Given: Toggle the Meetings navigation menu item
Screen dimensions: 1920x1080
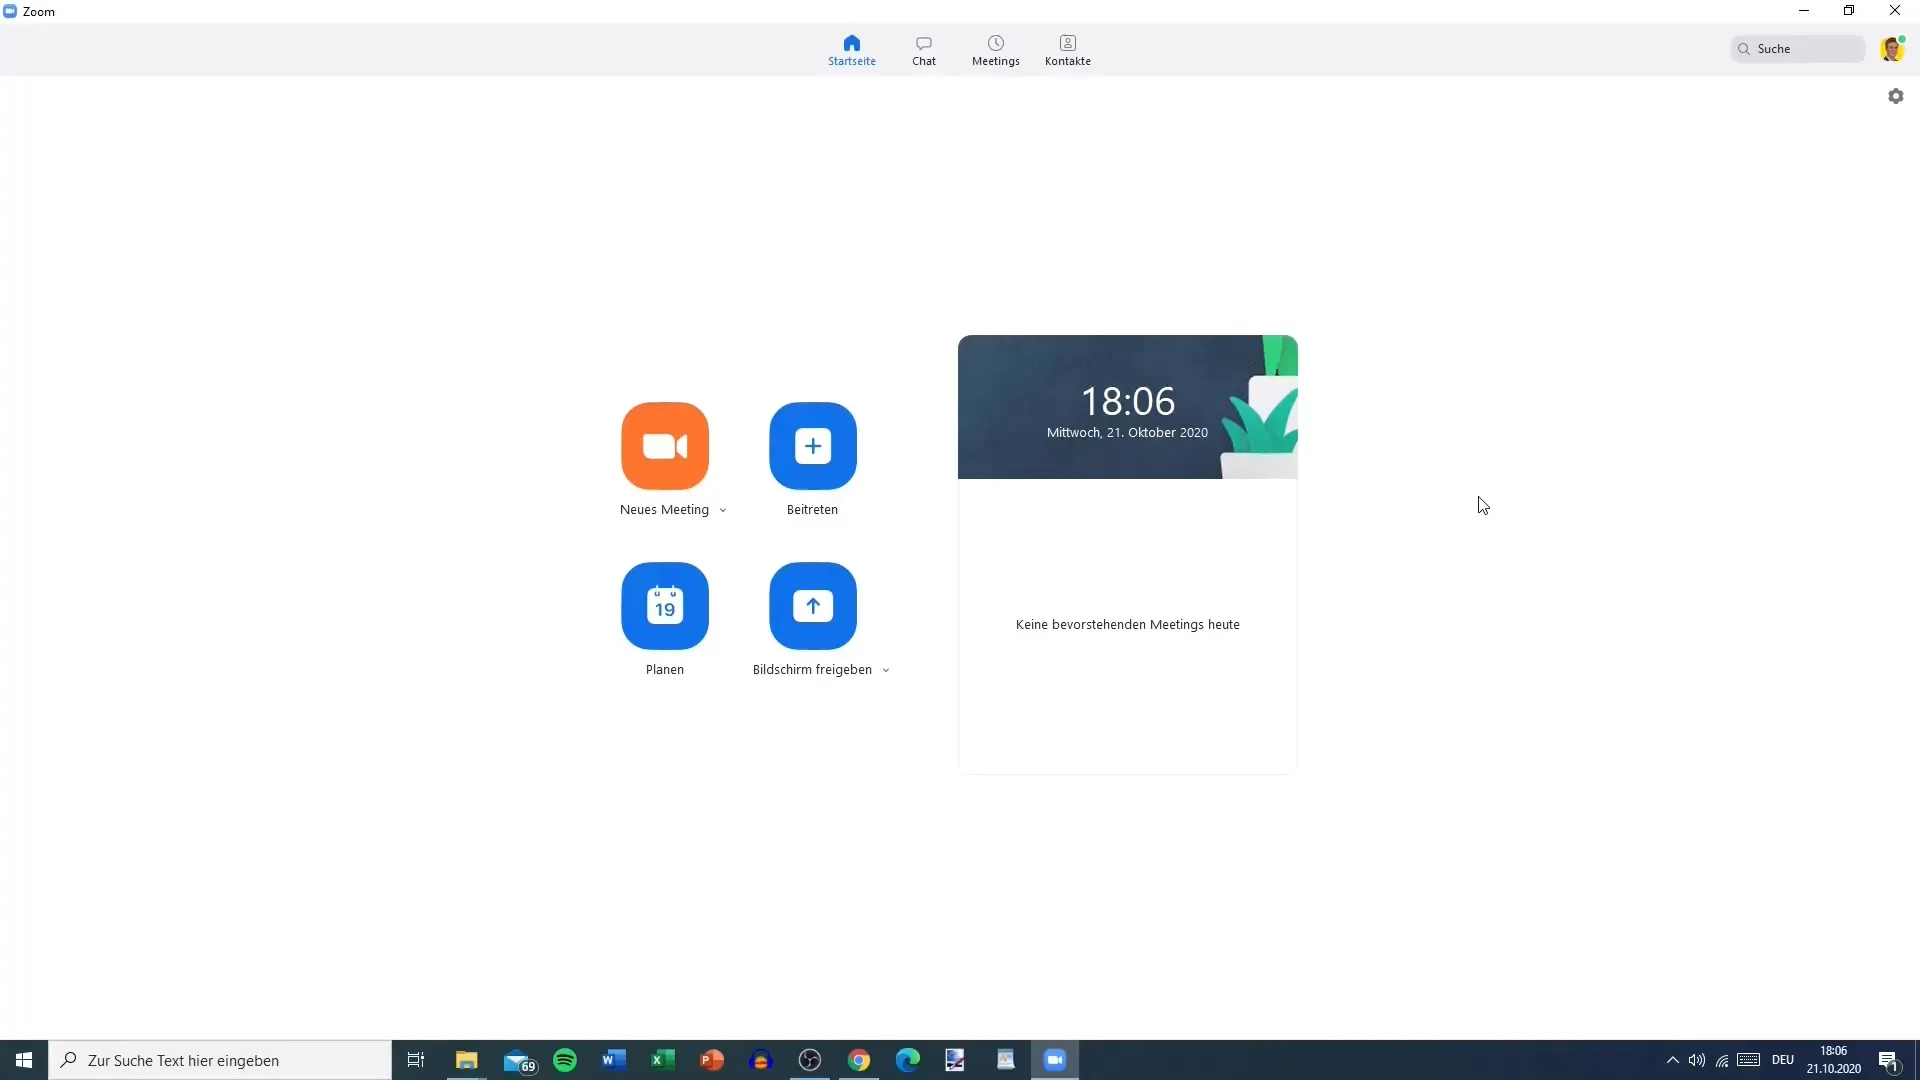Looking at the screenshot, I should coord(996,50).
